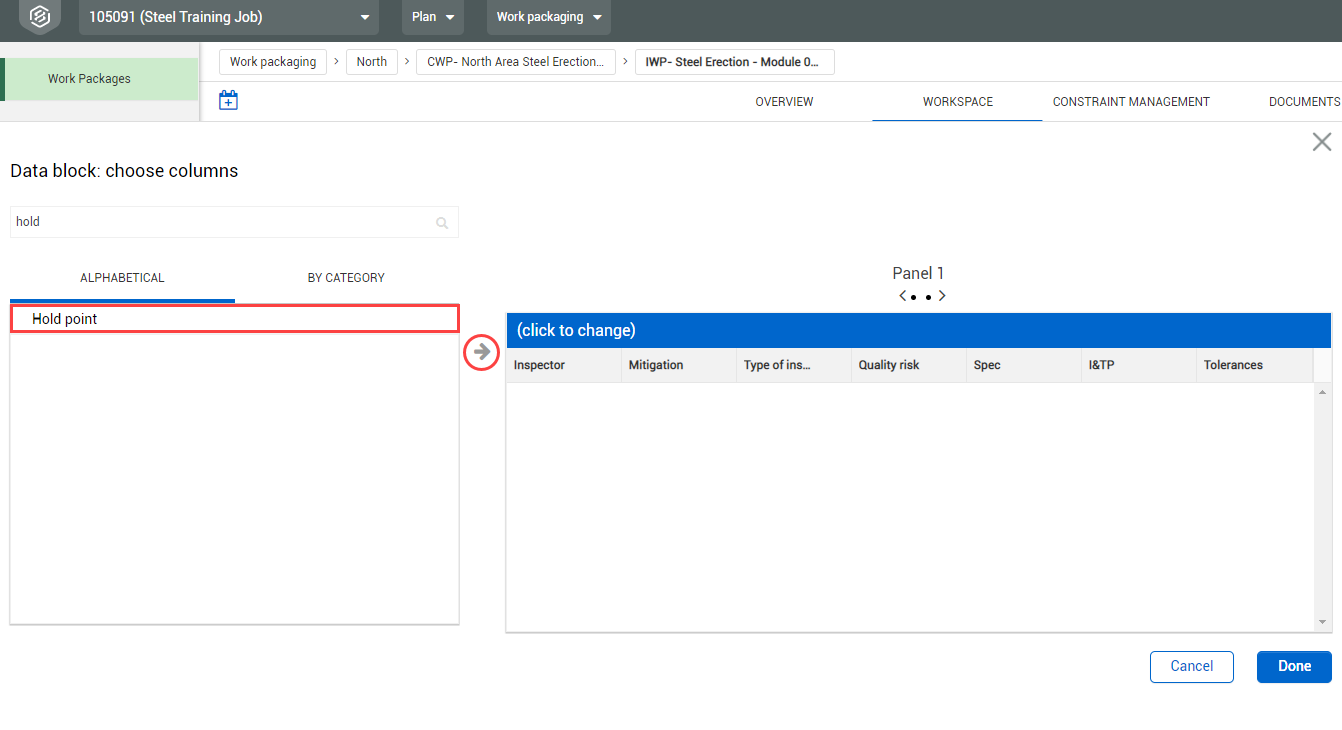Open the Constraint Management tab
Screen dimensions: 1342x730
(x=1131, y=102)
